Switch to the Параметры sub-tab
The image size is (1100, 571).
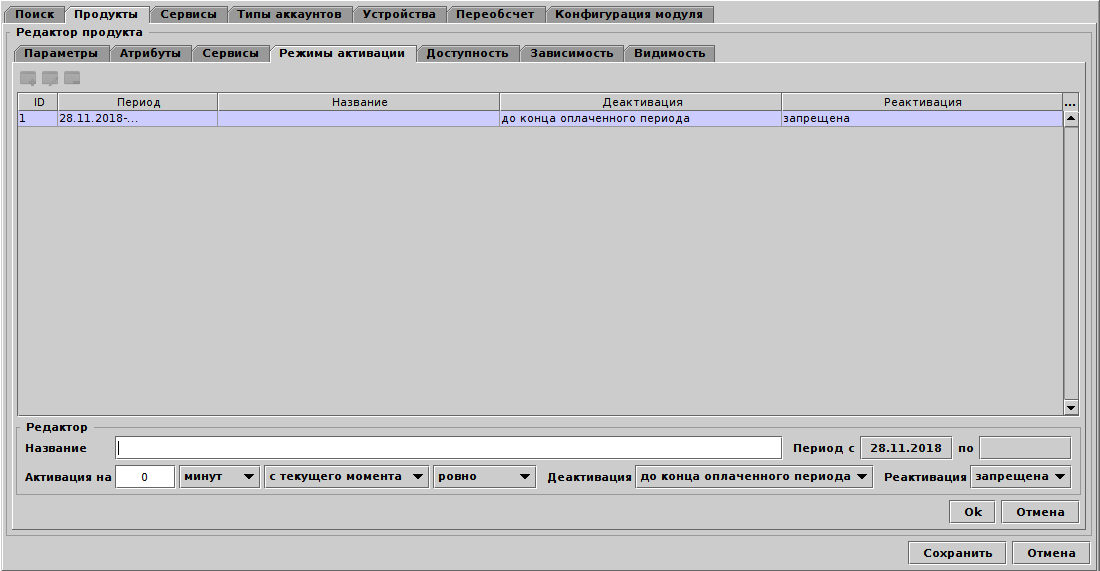pos(61,53)
